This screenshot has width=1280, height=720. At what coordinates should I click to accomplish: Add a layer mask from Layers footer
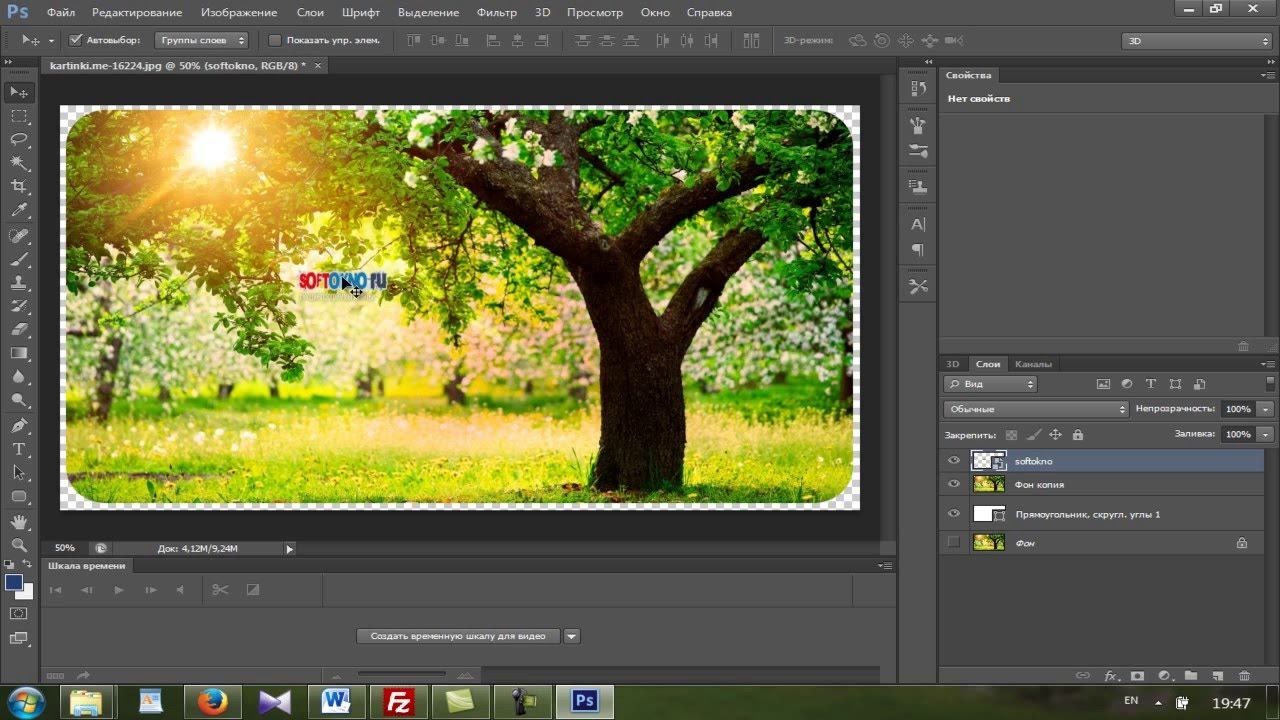(1137, 676)
